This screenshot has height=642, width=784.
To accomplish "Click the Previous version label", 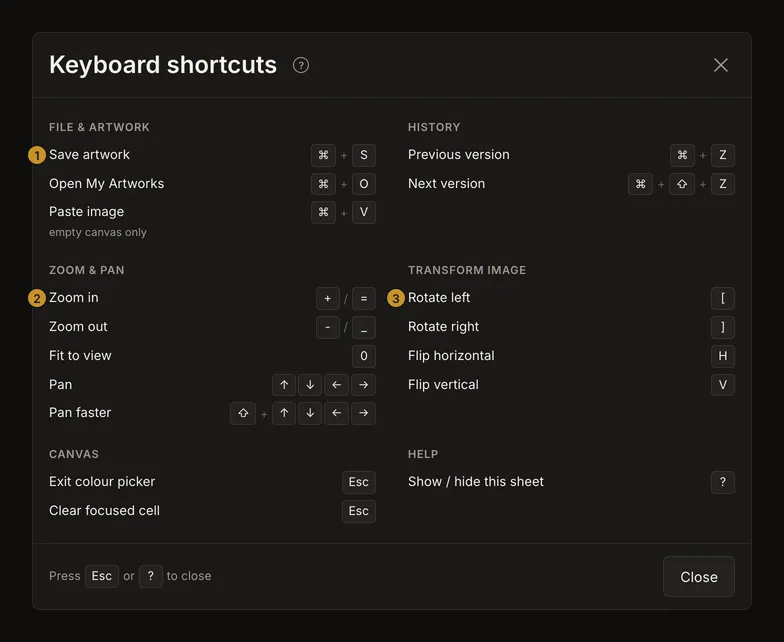I will 458,154.
